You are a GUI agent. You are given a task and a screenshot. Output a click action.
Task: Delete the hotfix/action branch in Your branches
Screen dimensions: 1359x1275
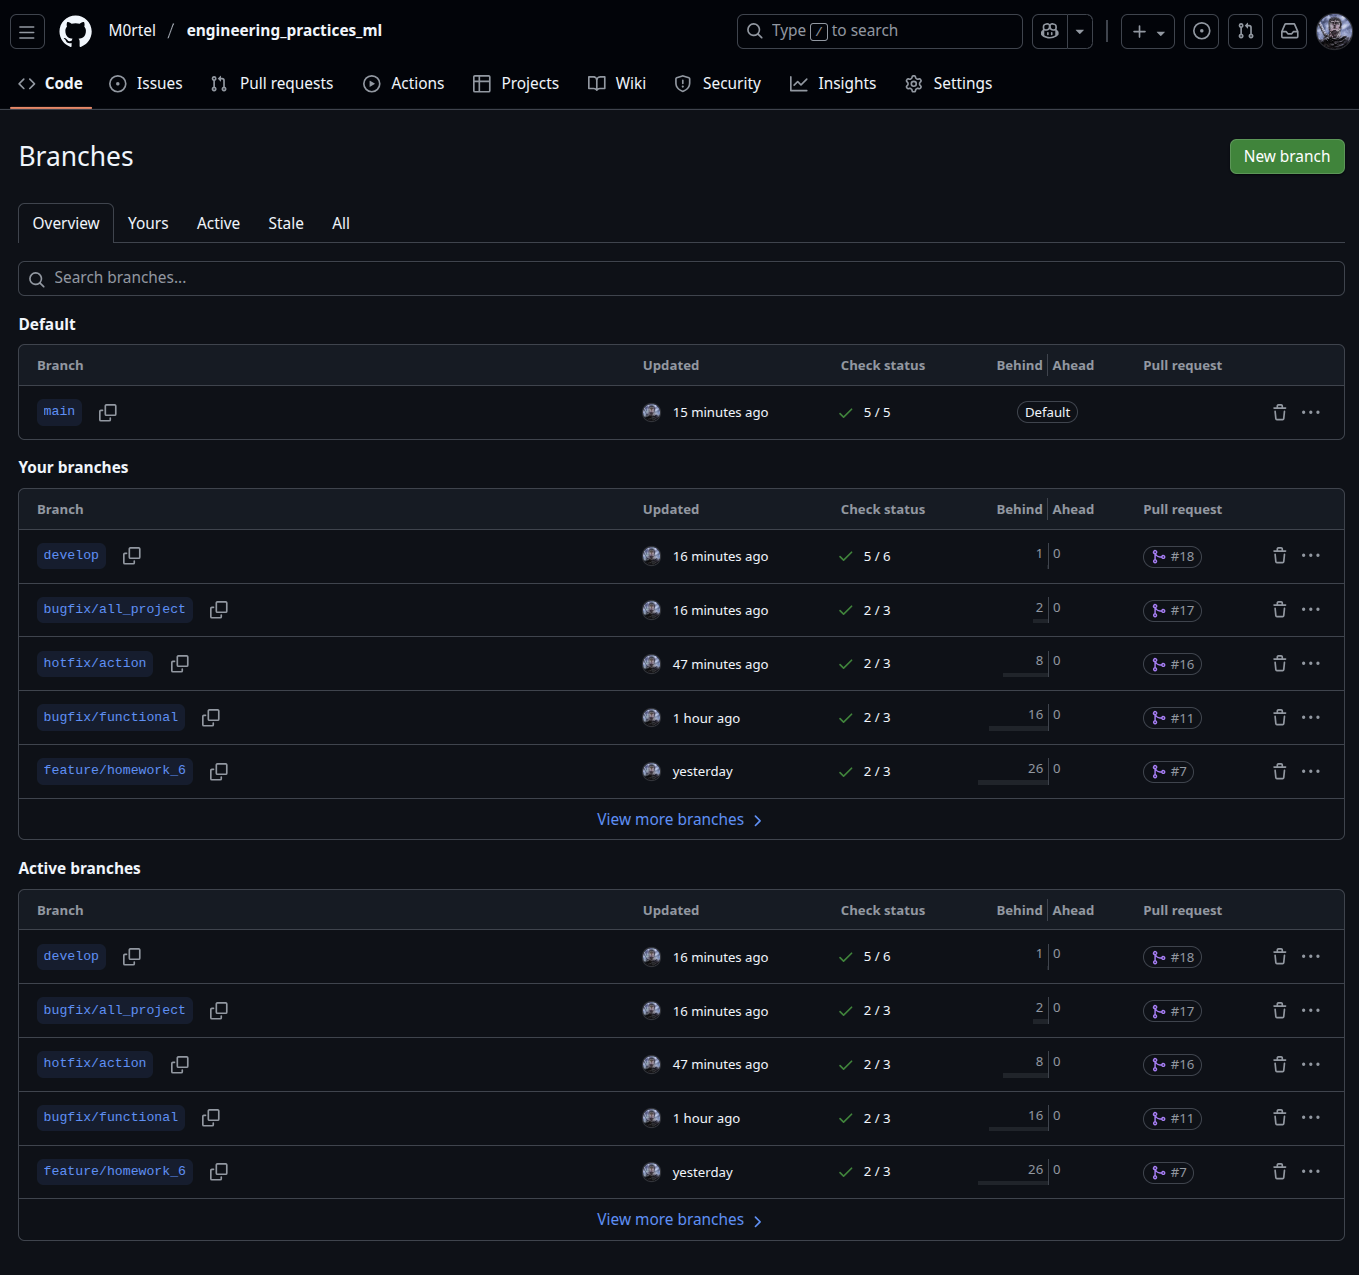tap(1279, 664)
